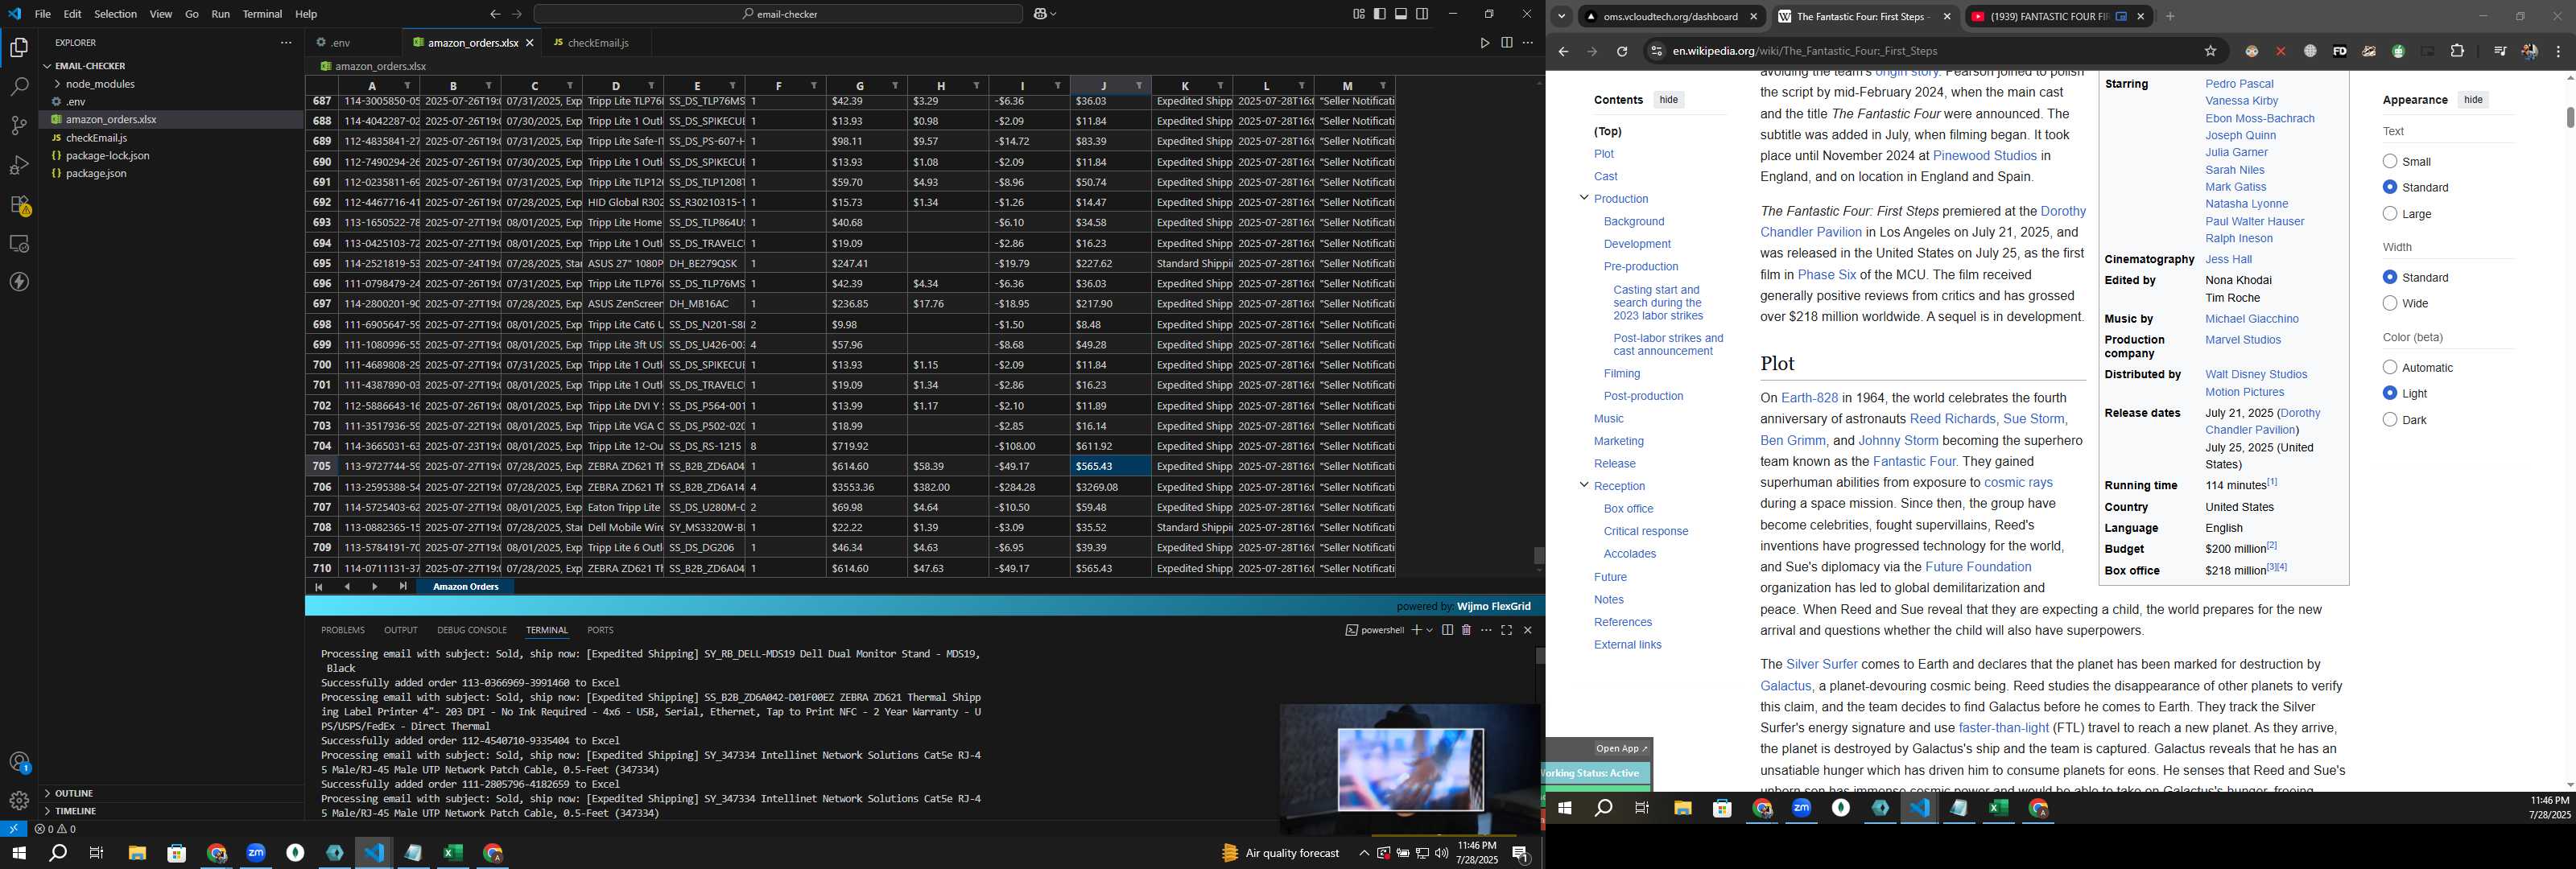The image size is (2576, 869).
Task: Click the Run play icon in editor toolbar
Action: point(1484,43)
